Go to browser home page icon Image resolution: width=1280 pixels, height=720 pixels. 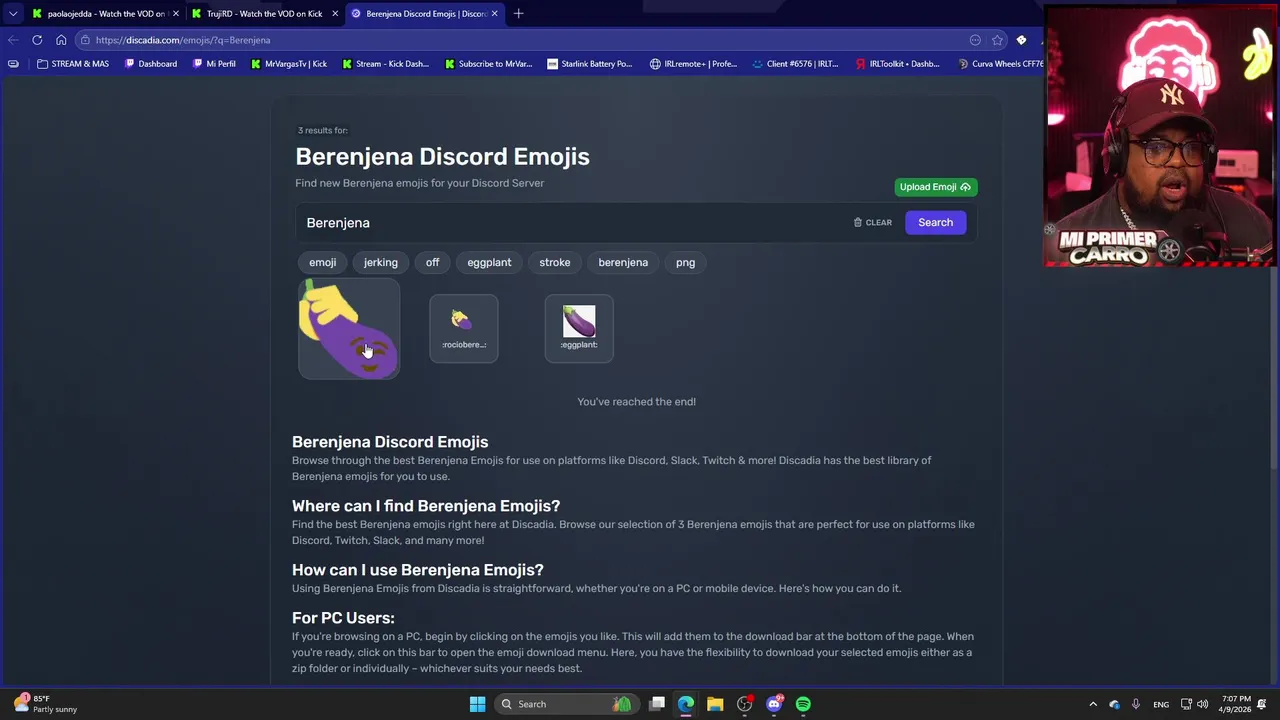pyautogui.click(x=61, y=40)
